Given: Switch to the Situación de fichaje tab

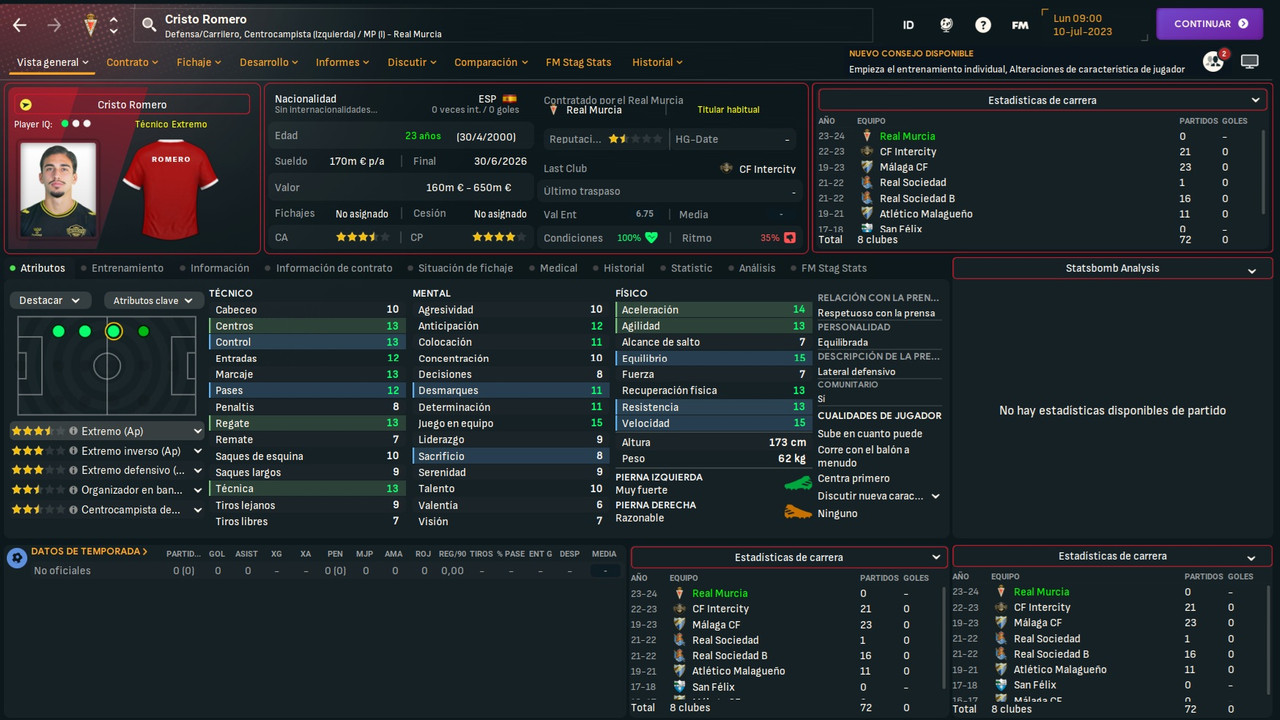Looking at the screenshot, I should point(465,268).
